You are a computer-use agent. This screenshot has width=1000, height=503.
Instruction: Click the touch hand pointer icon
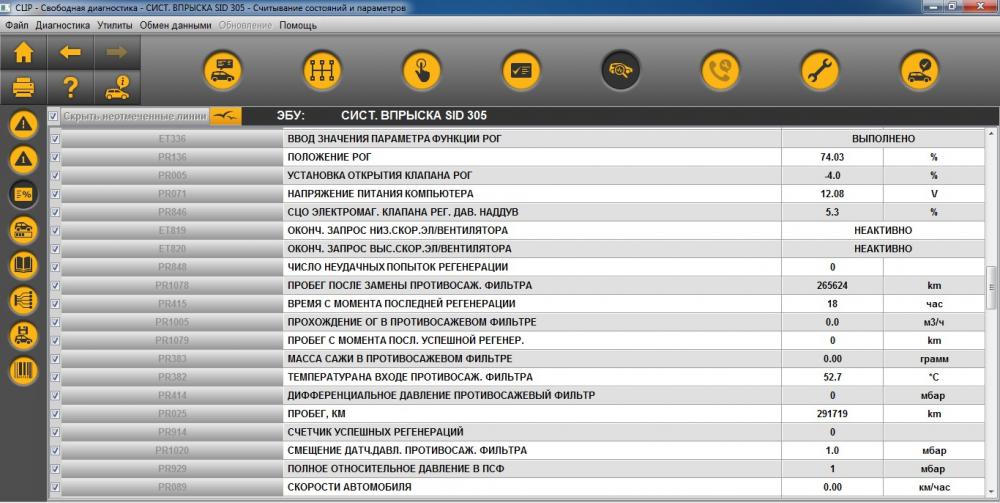[x=422, y=70]
